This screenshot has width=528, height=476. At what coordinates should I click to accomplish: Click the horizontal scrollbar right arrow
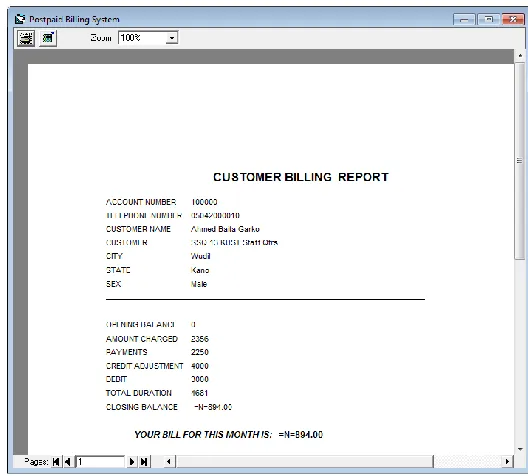coord(507,462)
